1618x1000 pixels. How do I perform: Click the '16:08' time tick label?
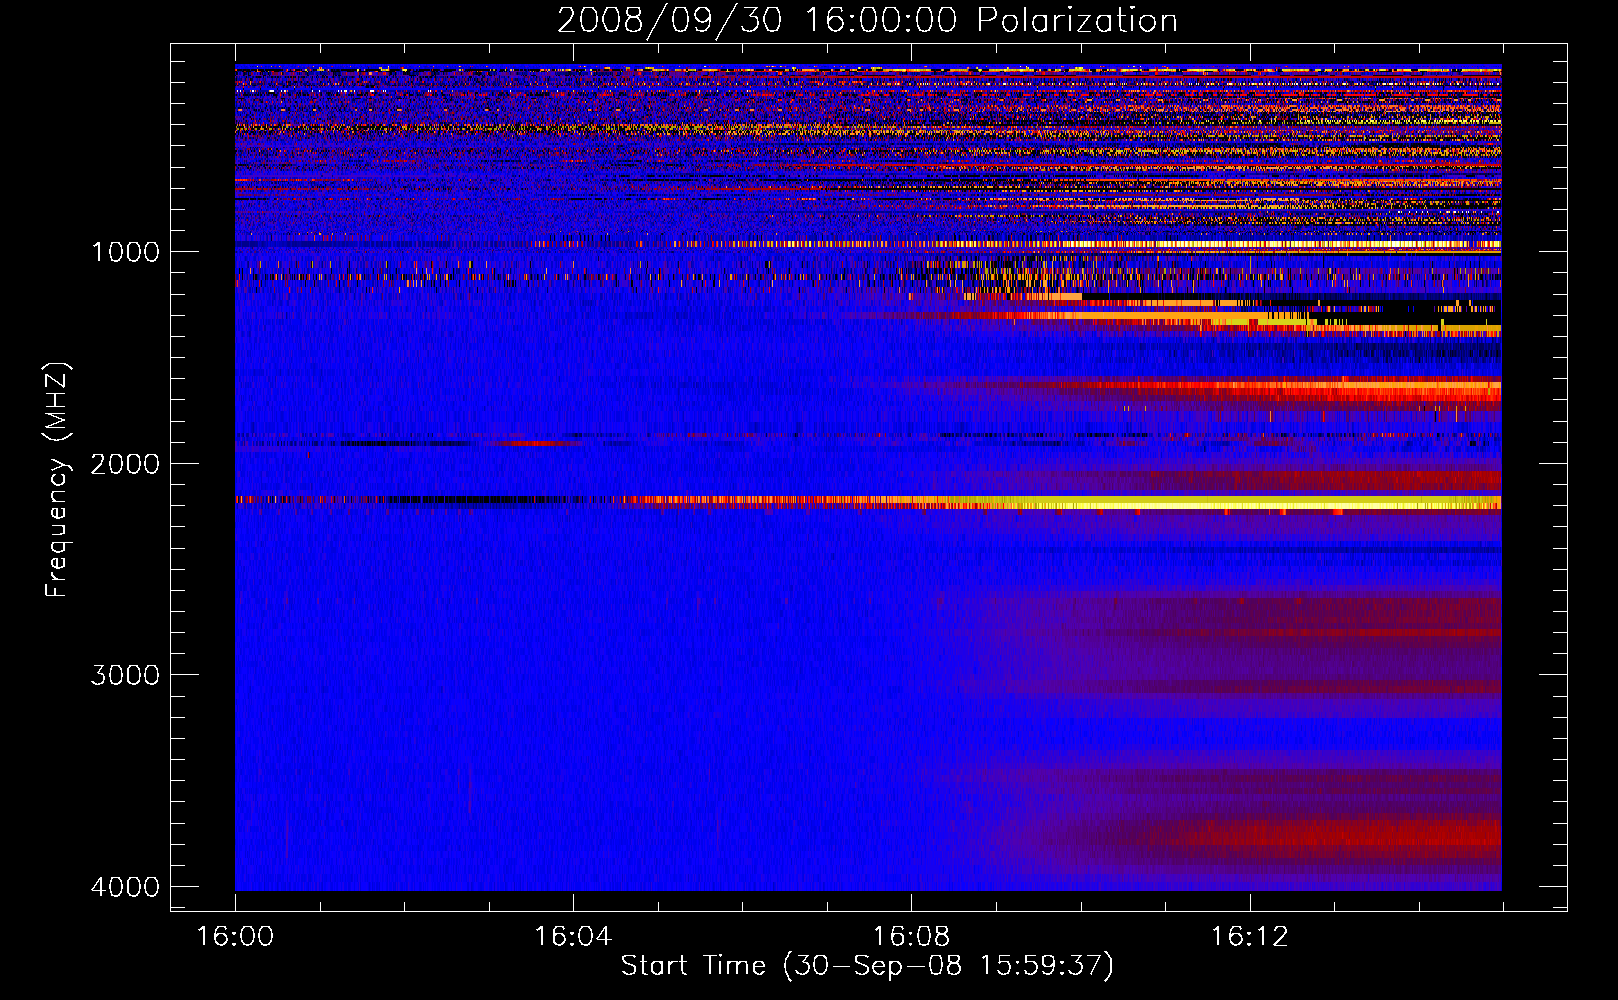pos(911,937)
